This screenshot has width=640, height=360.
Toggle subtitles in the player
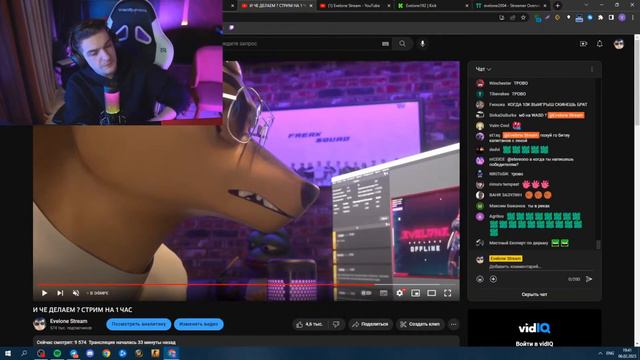click(x=383, y=293)
